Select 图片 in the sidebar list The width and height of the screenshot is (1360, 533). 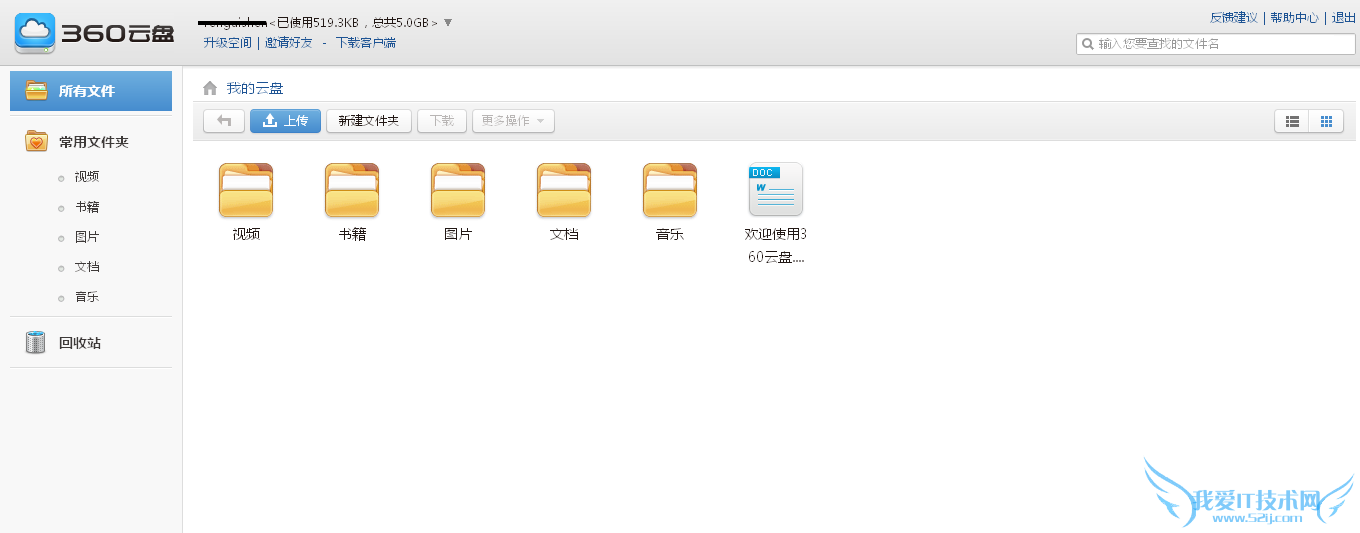pos(87,237)
